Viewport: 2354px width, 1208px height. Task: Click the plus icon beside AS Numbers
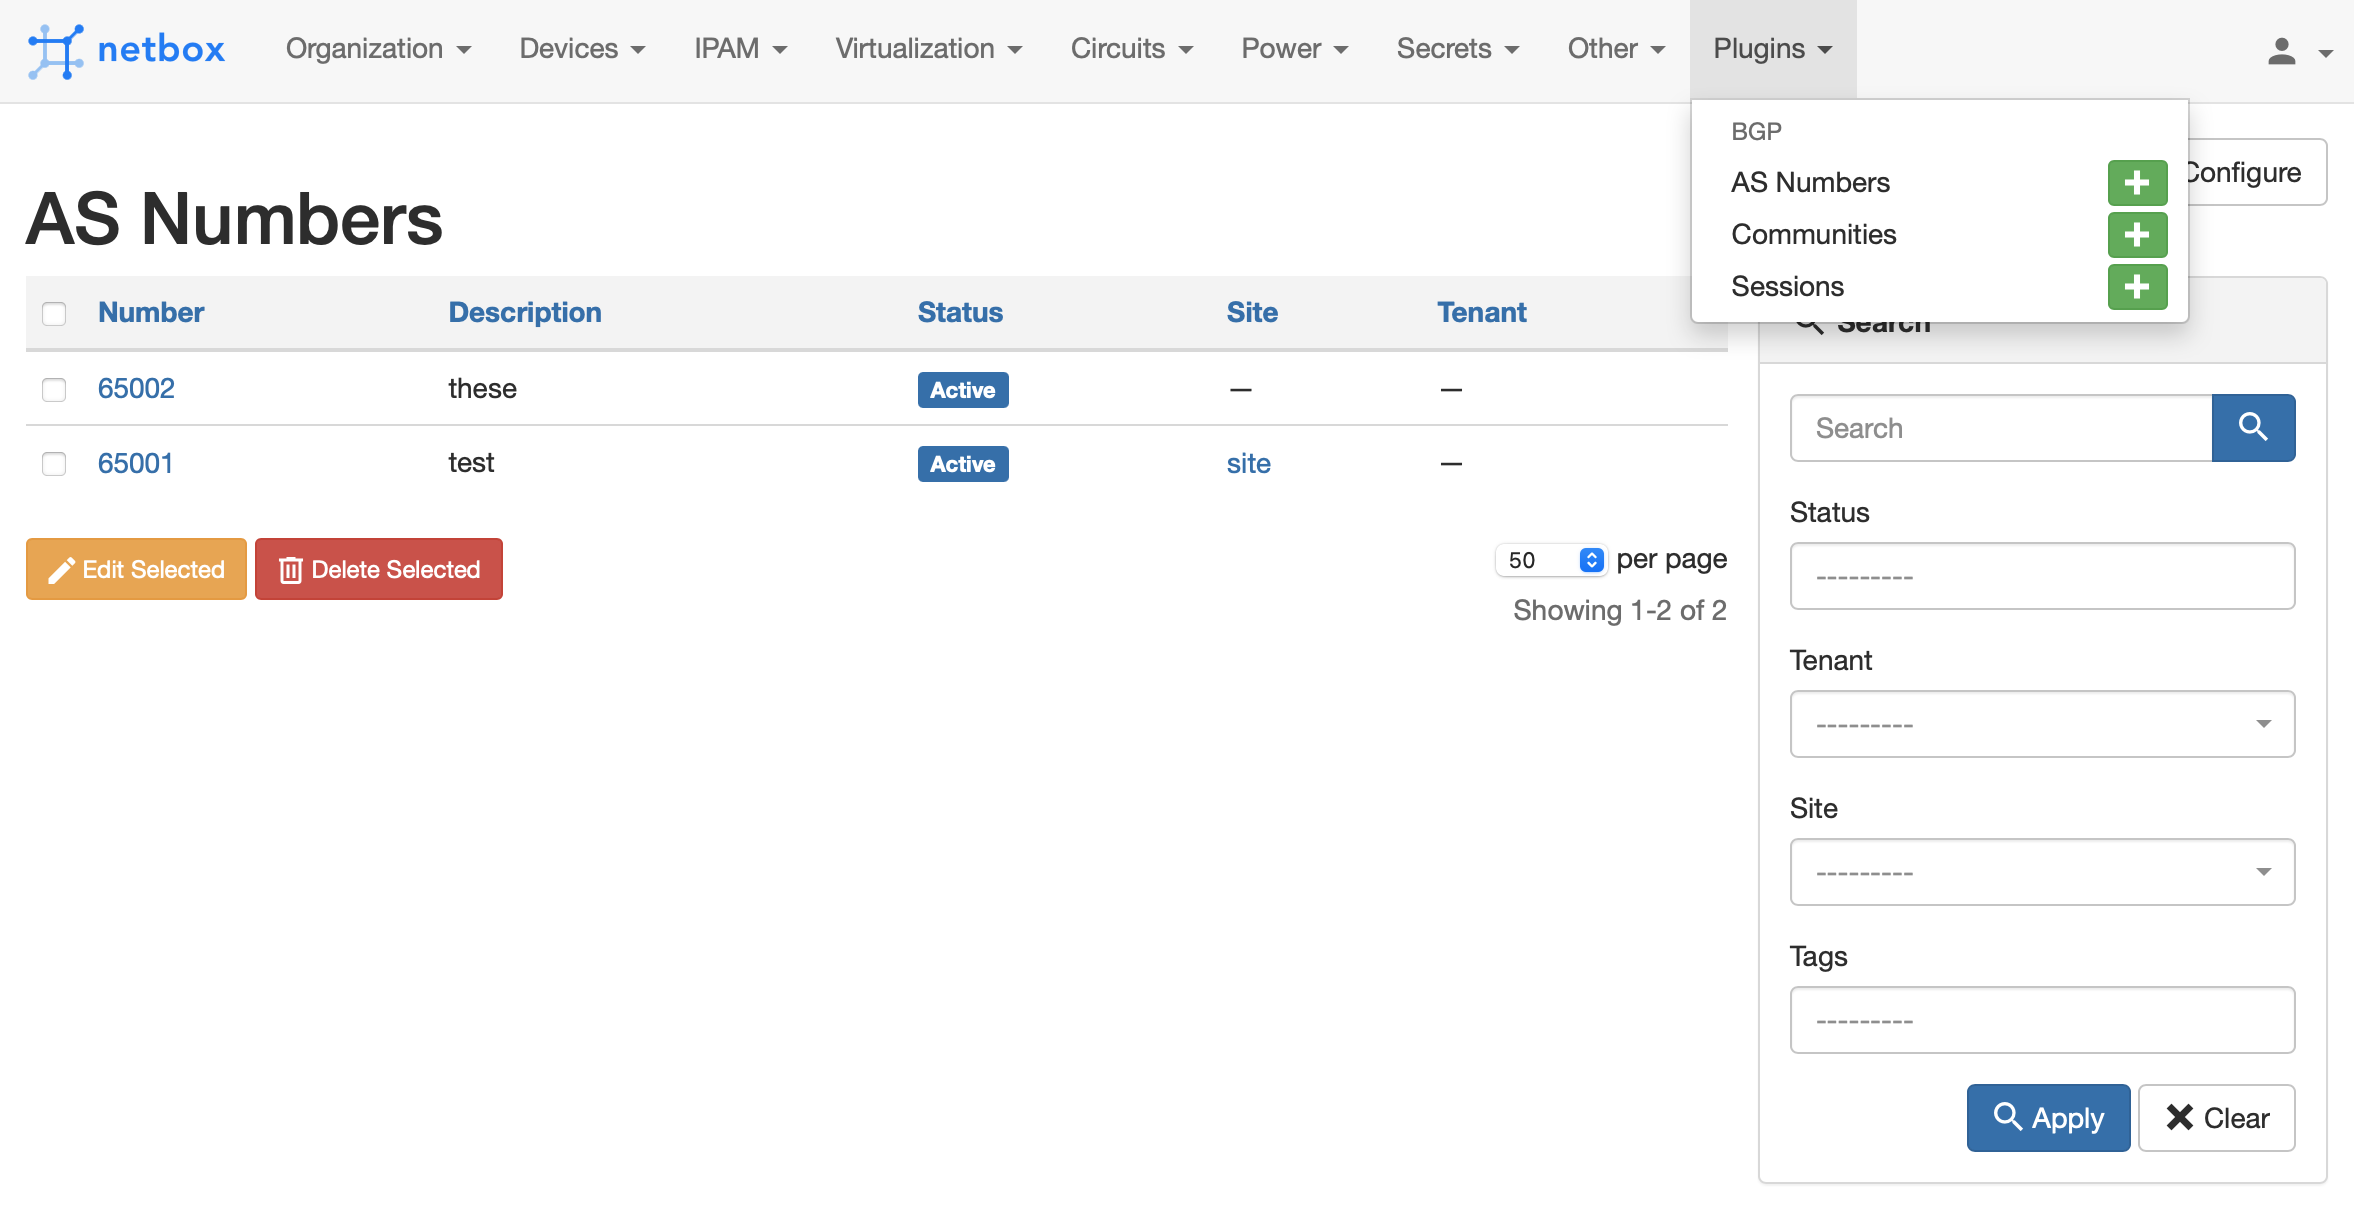(2137, 183)
